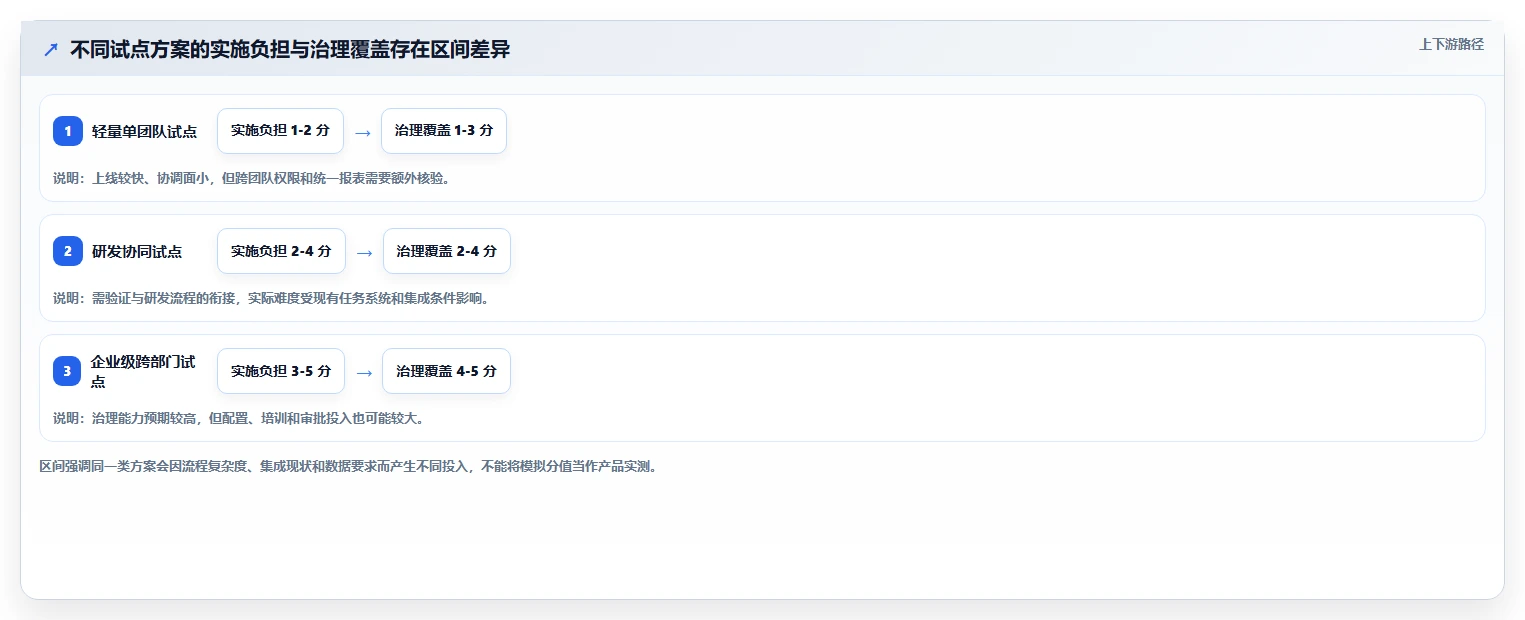Screen dimensions: 1525x620
Task: Click the 治理覆盖 4-5 分 chip
Action: pos(446,371)
